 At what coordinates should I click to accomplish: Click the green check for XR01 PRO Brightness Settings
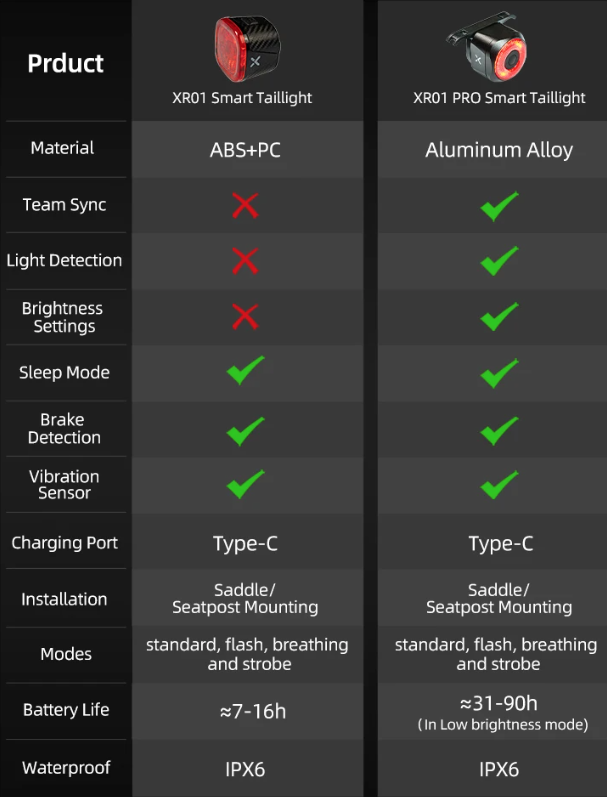pos(499,316)
